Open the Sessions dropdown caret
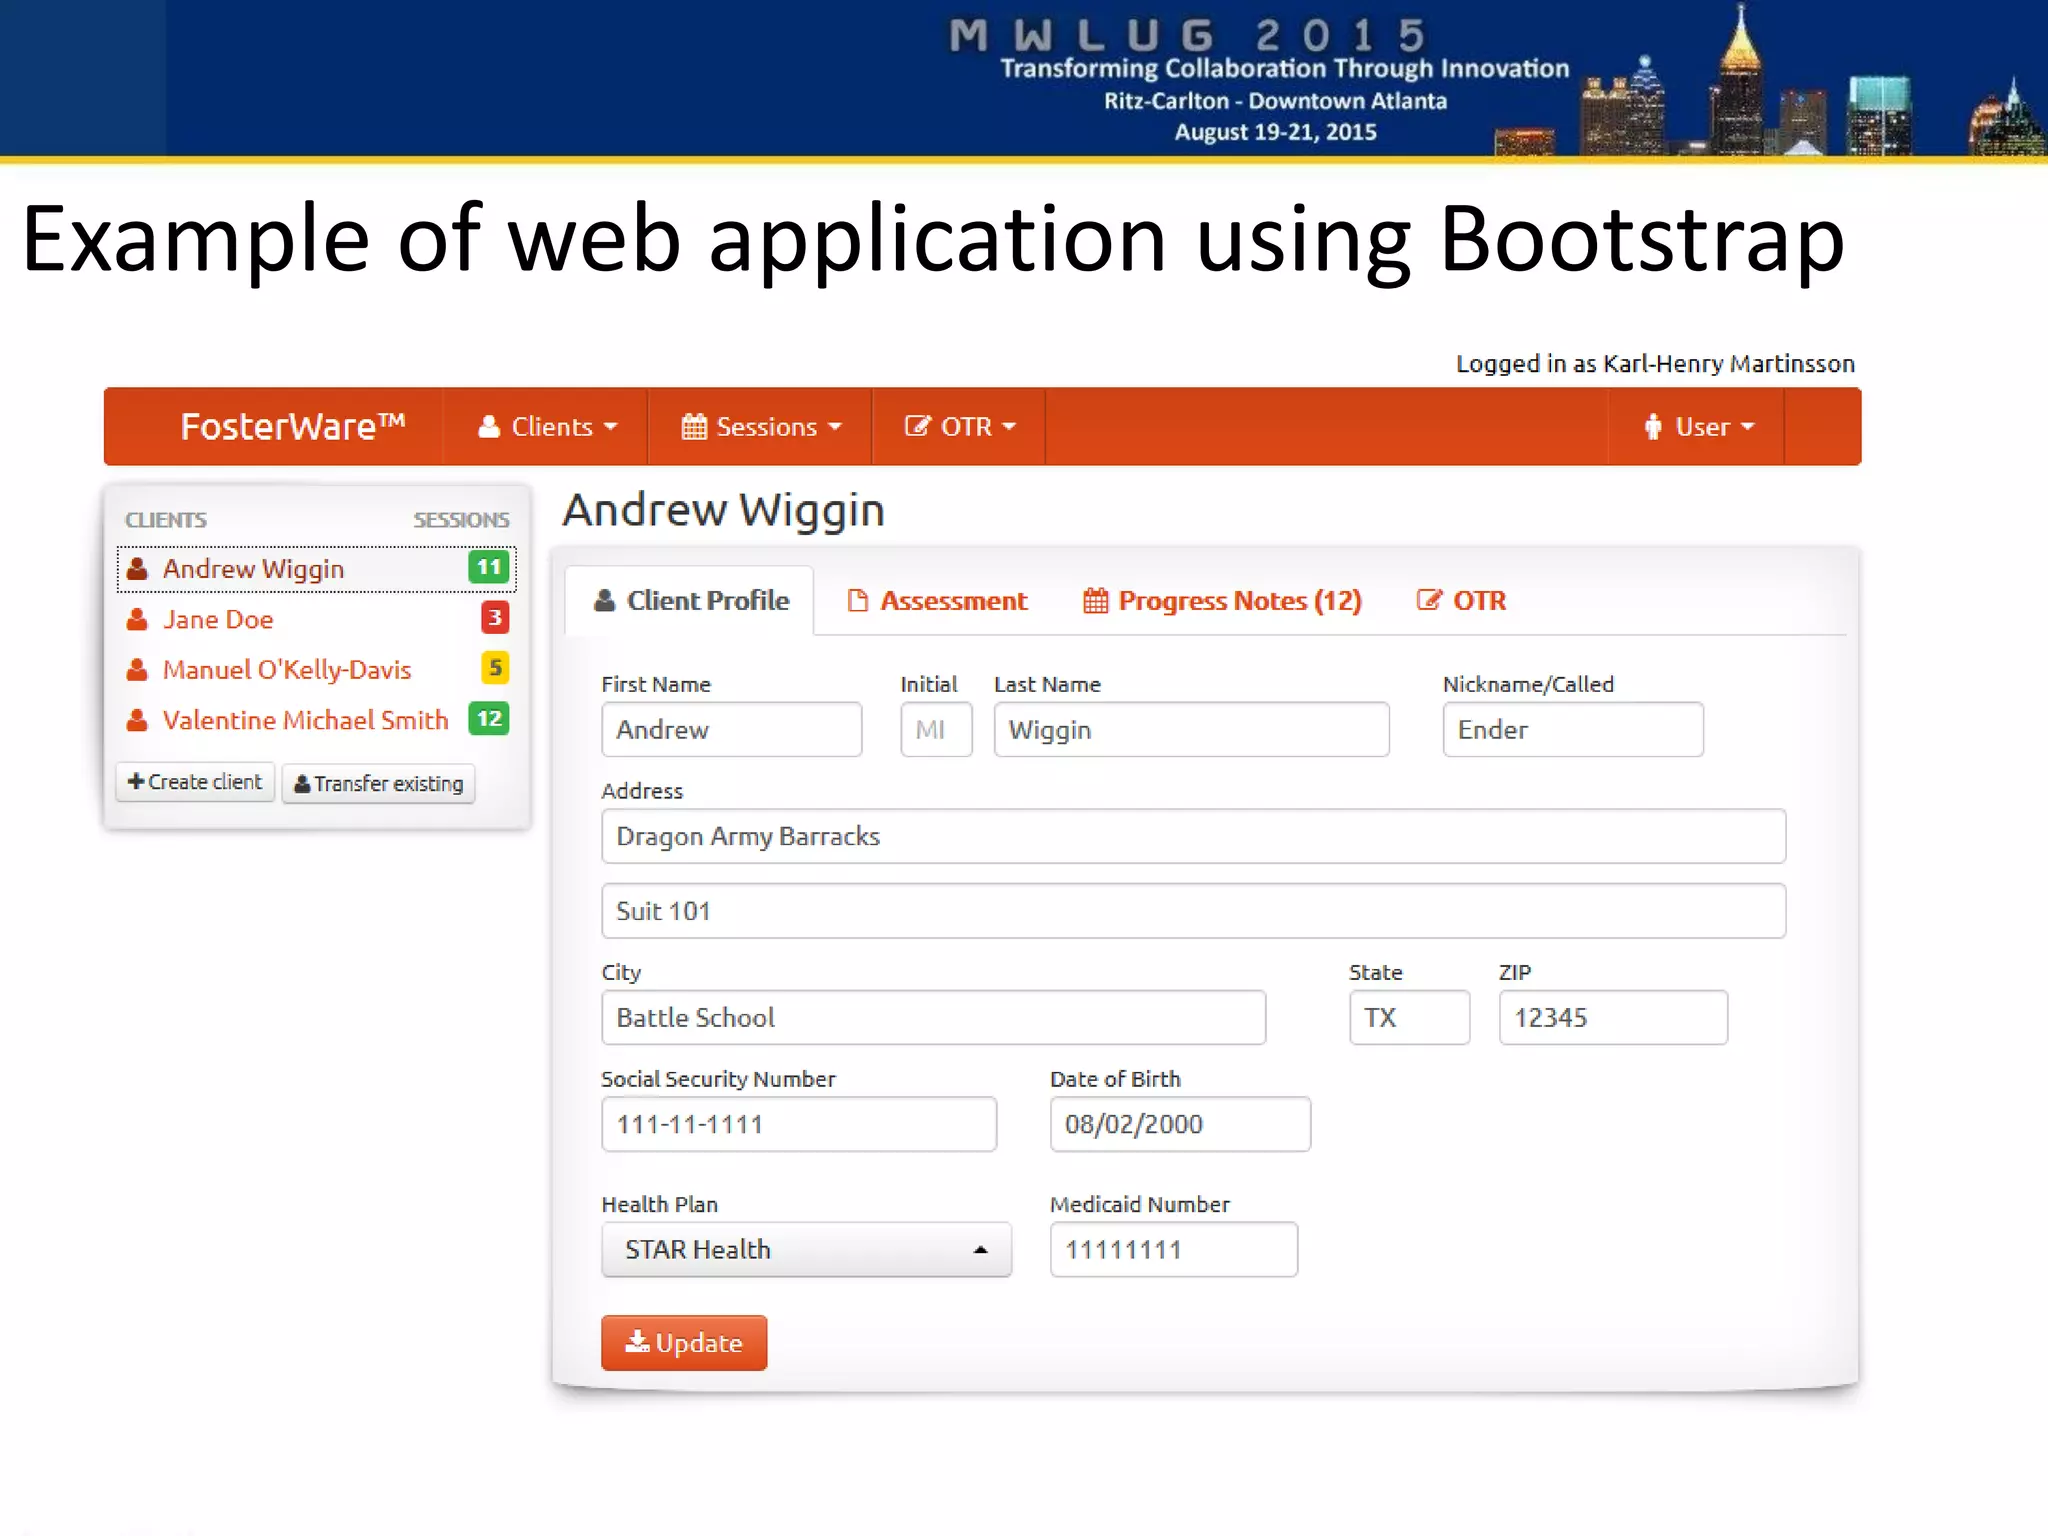Viewport: 2048px width, 1536px height. (x=835, y=427)
